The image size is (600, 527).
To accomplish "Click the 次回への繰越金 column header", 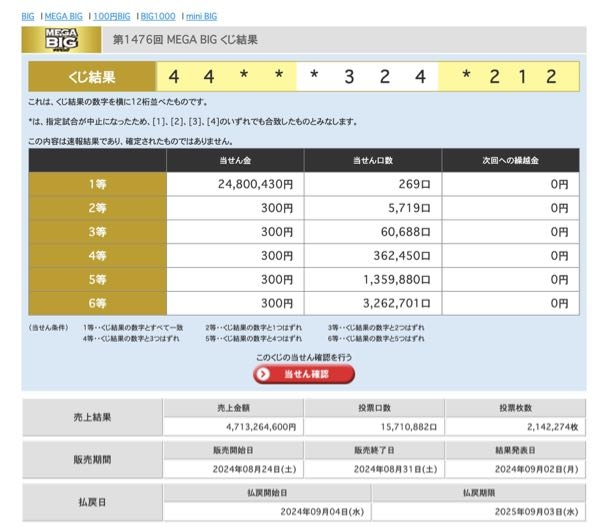I will pos(510,160).
